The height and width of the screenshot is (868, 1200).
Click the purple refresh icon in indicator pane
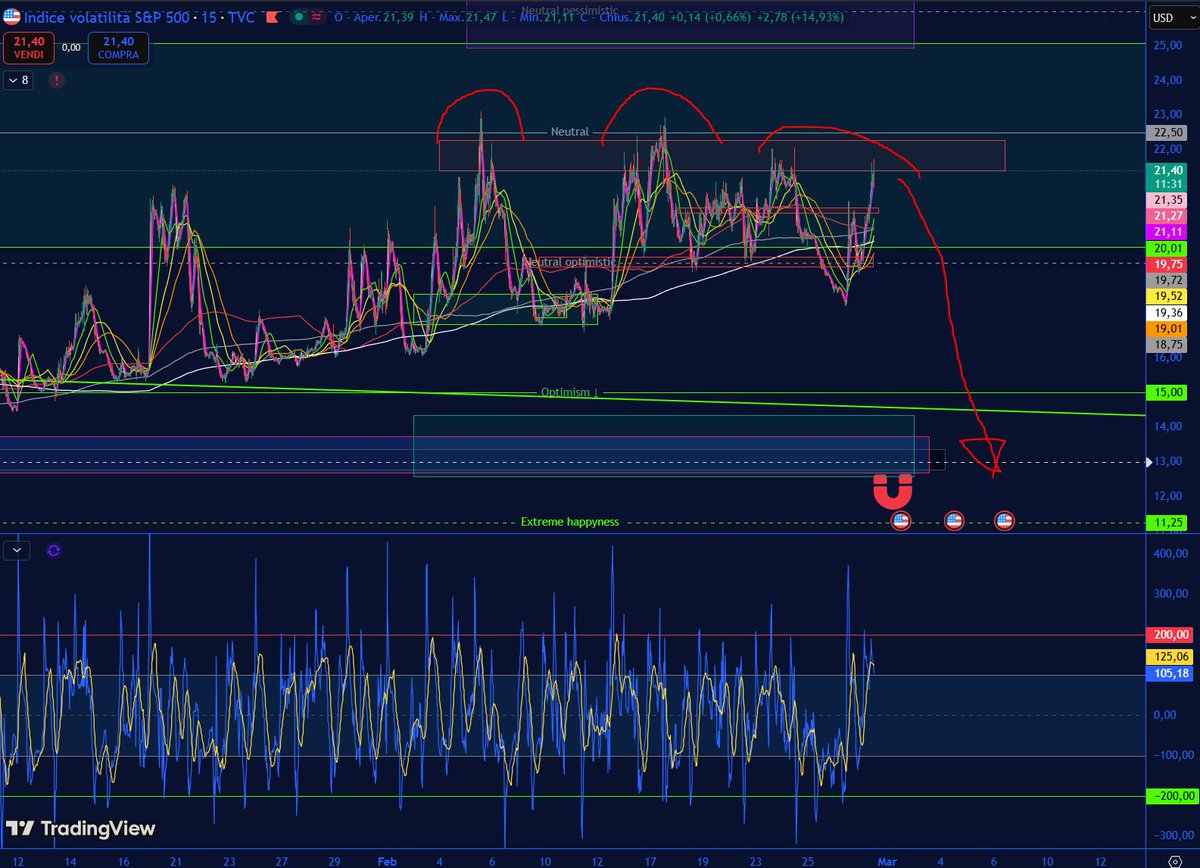(x=53, y=550)
